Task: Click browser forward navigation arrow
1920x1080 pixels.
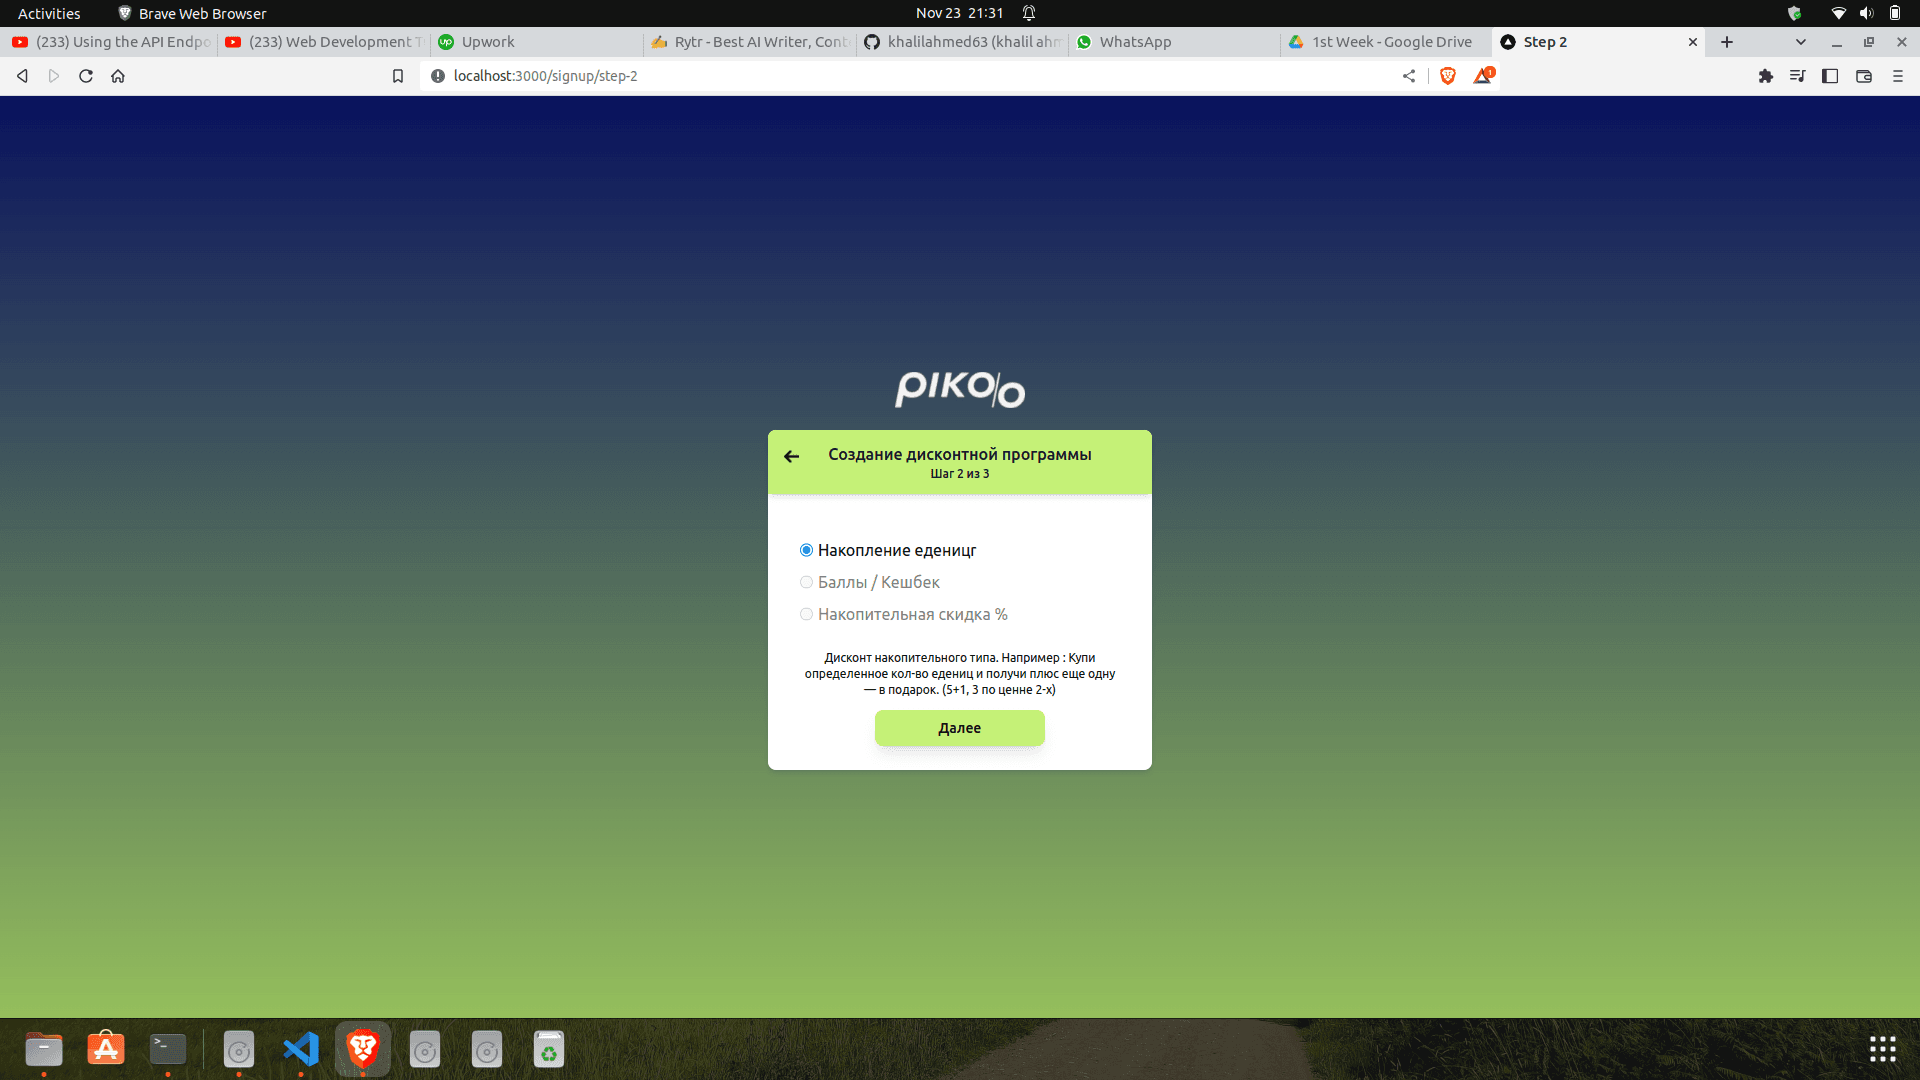Action: [54, 76]
